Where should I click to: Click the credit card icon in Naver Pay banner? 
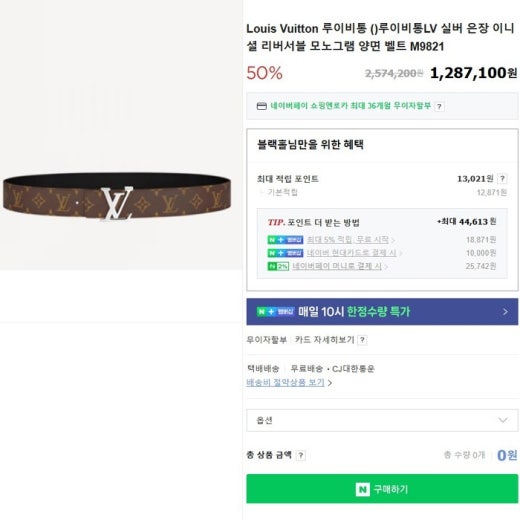262,106
